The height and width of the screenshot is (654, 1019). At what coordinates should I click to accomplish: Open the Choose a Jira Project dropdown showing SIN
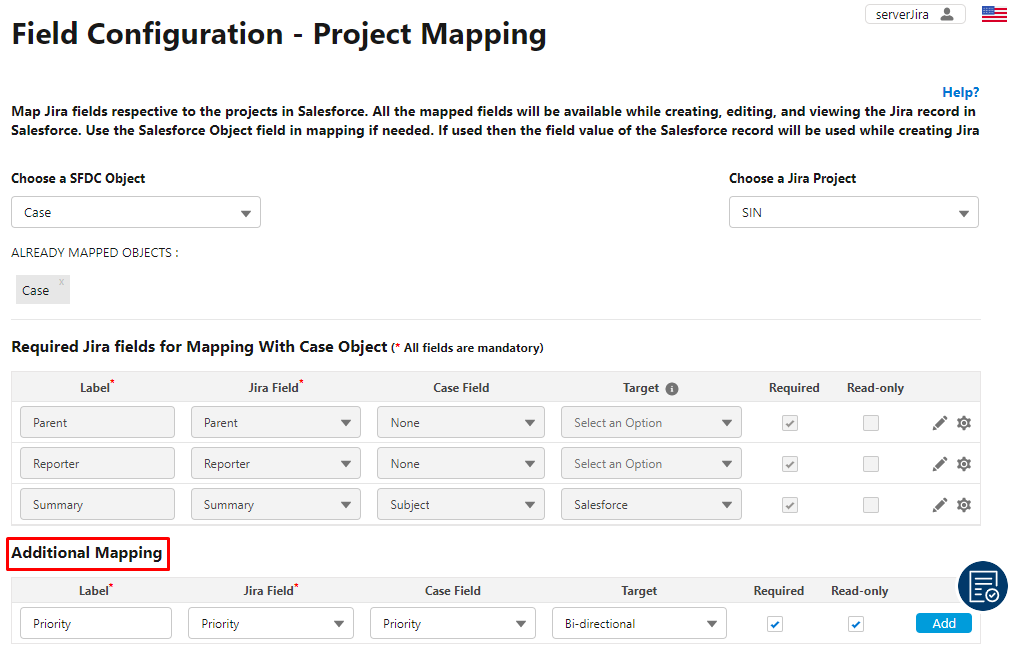(853, 212)
